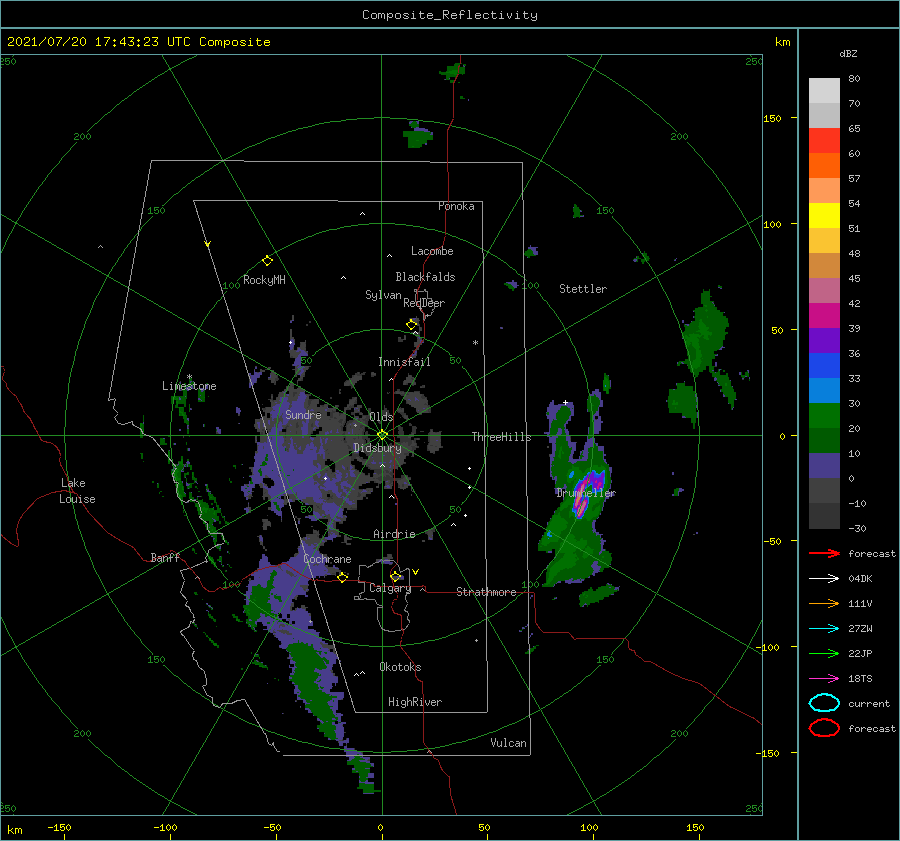This screenshot has width=900, height=841.
Task: Click the green 22JP arrow icon
Action: [x=824, y=653]
